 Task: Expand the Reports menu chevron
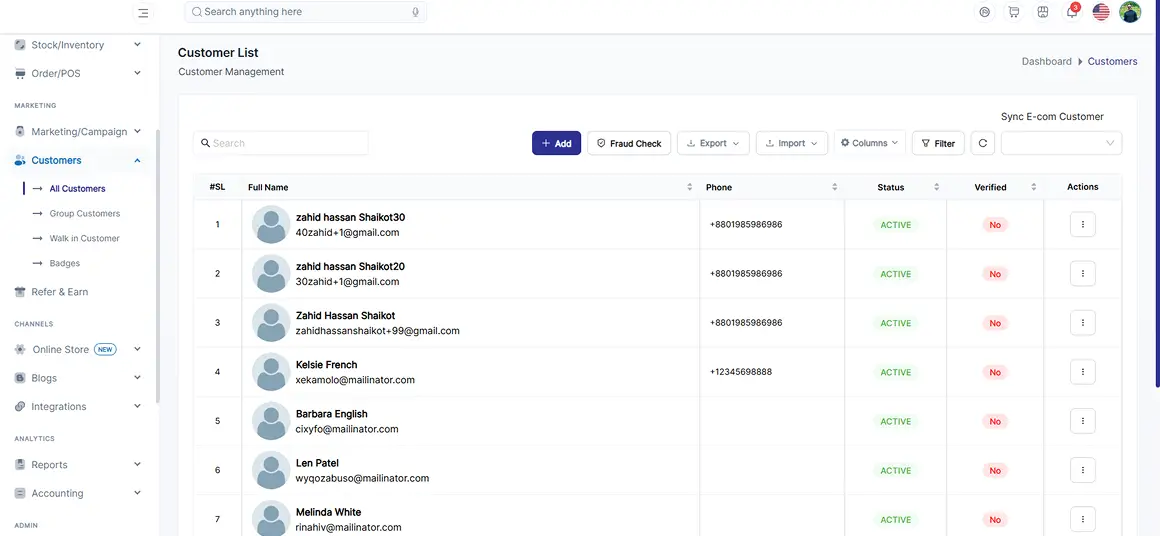[137, 464]
